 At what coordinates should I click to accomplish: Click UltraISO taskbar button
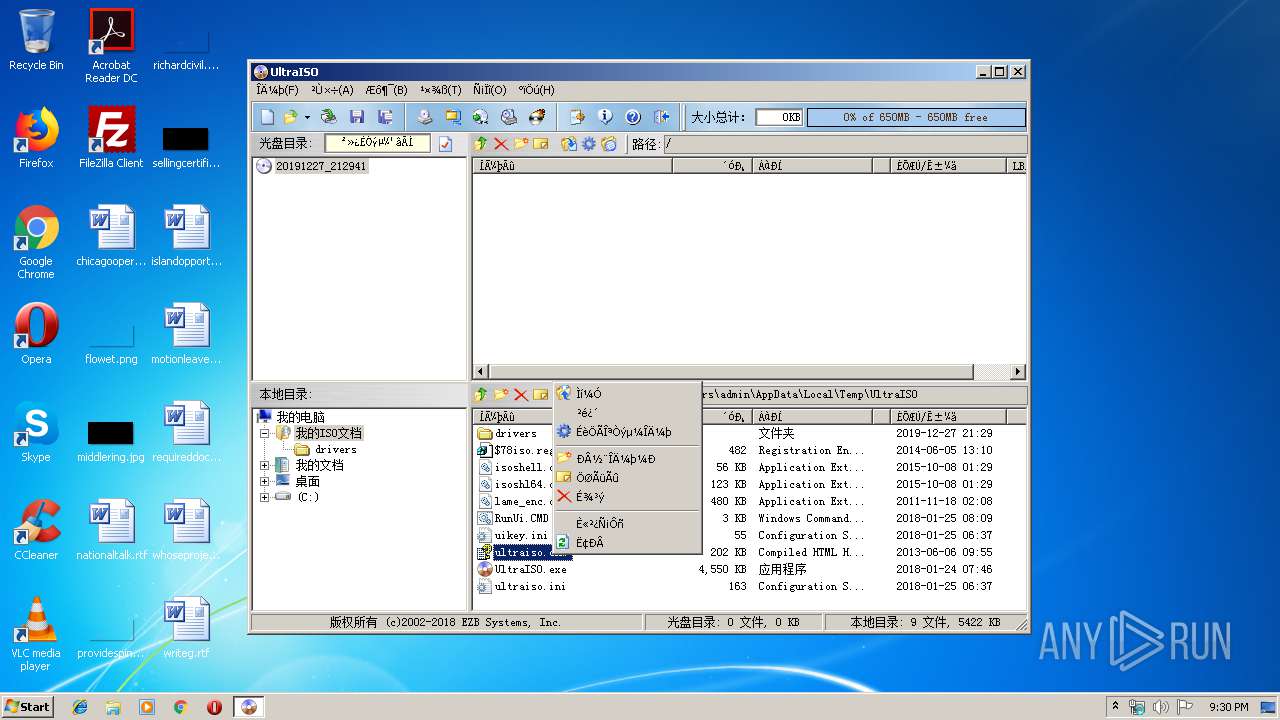click(x=249, y=706)
